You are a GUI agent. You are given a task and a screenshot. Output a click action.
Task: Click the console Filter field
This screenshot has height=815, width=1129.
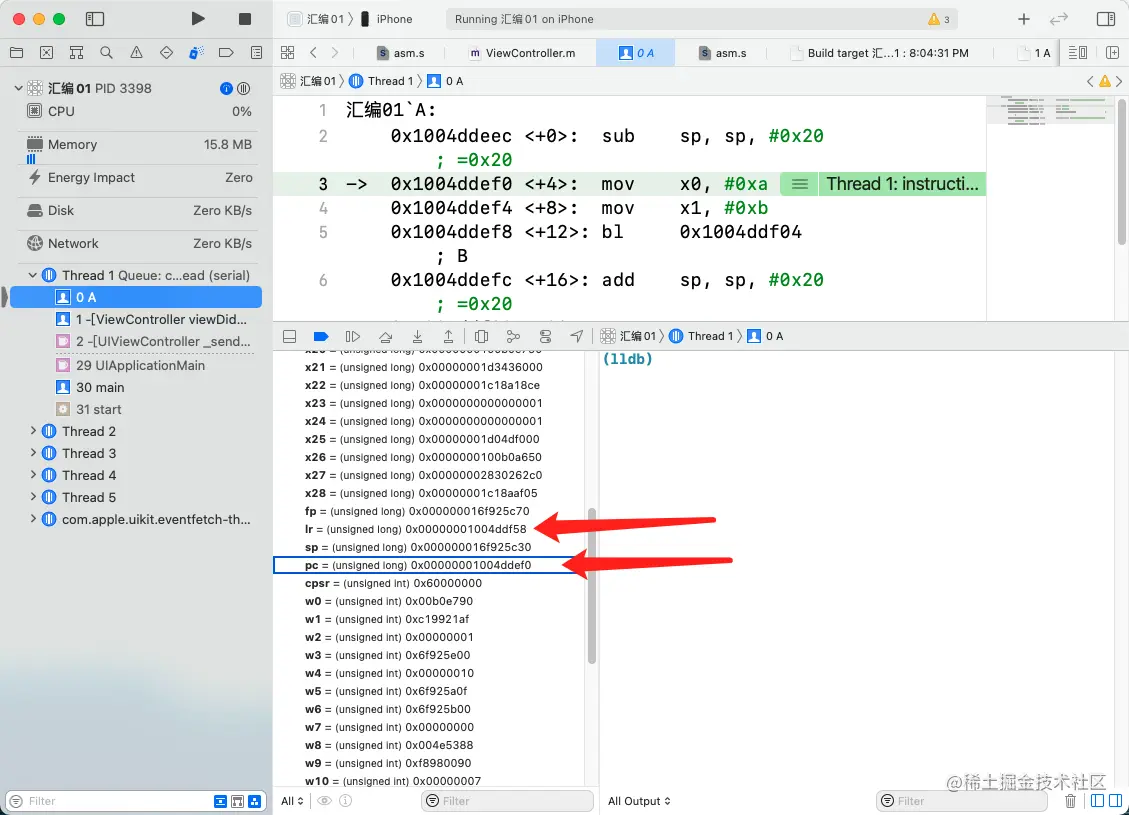961,801
